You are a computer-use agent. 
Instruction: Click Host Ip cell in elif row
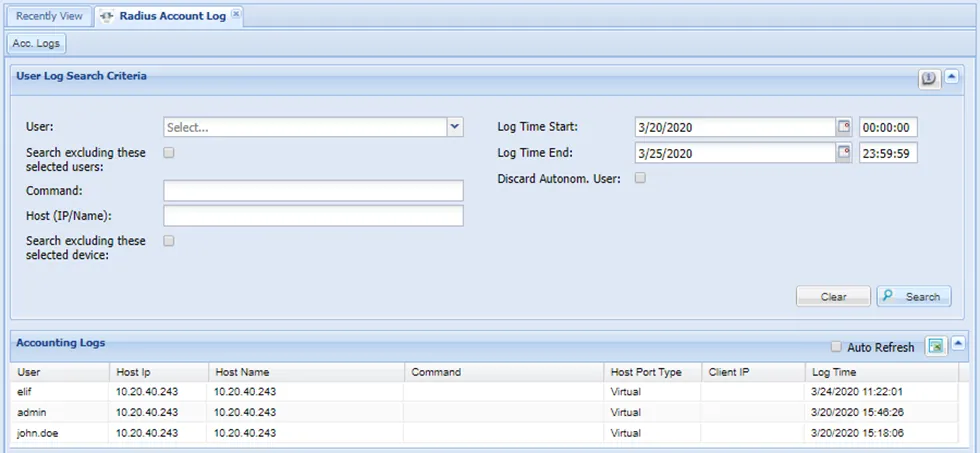[x=159, y=392]
